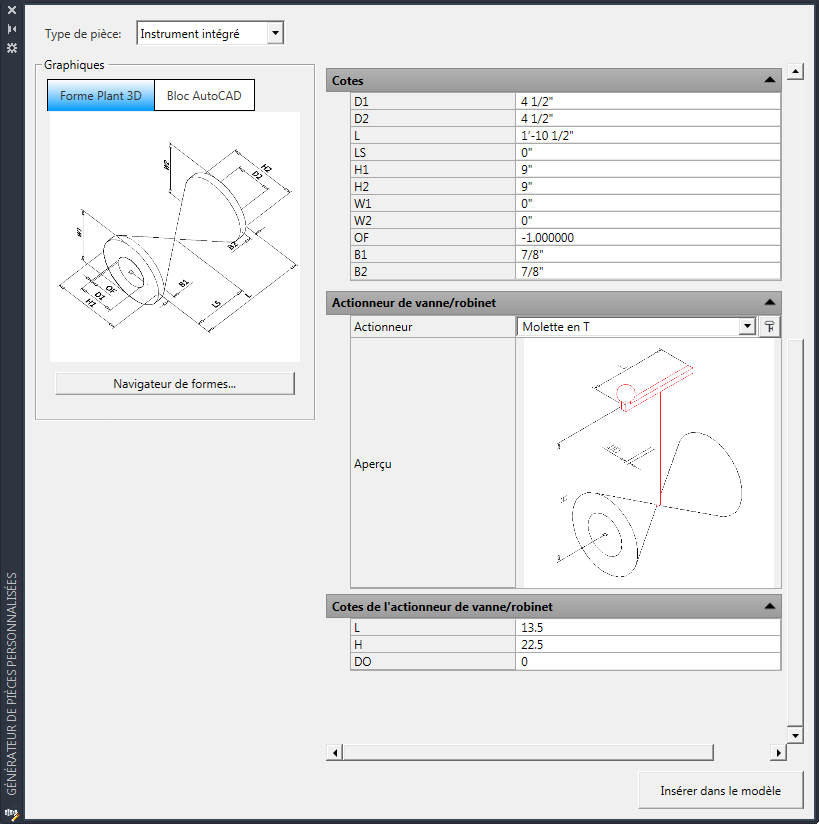The width and height of the screenshot is (819, 824).
Task: Edit the OF value -1.000000
Action: 648,238
